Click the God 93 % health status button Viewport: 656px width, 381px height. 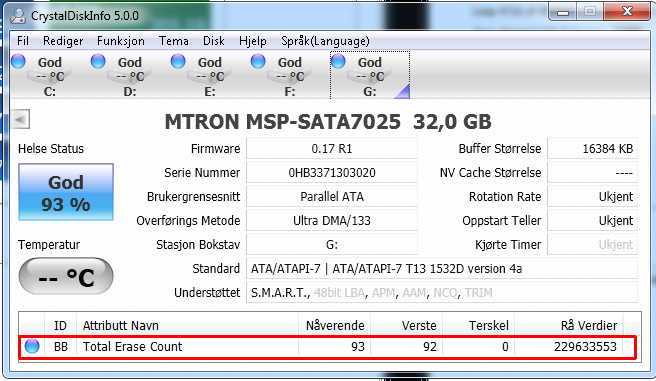tap(66, 192)
